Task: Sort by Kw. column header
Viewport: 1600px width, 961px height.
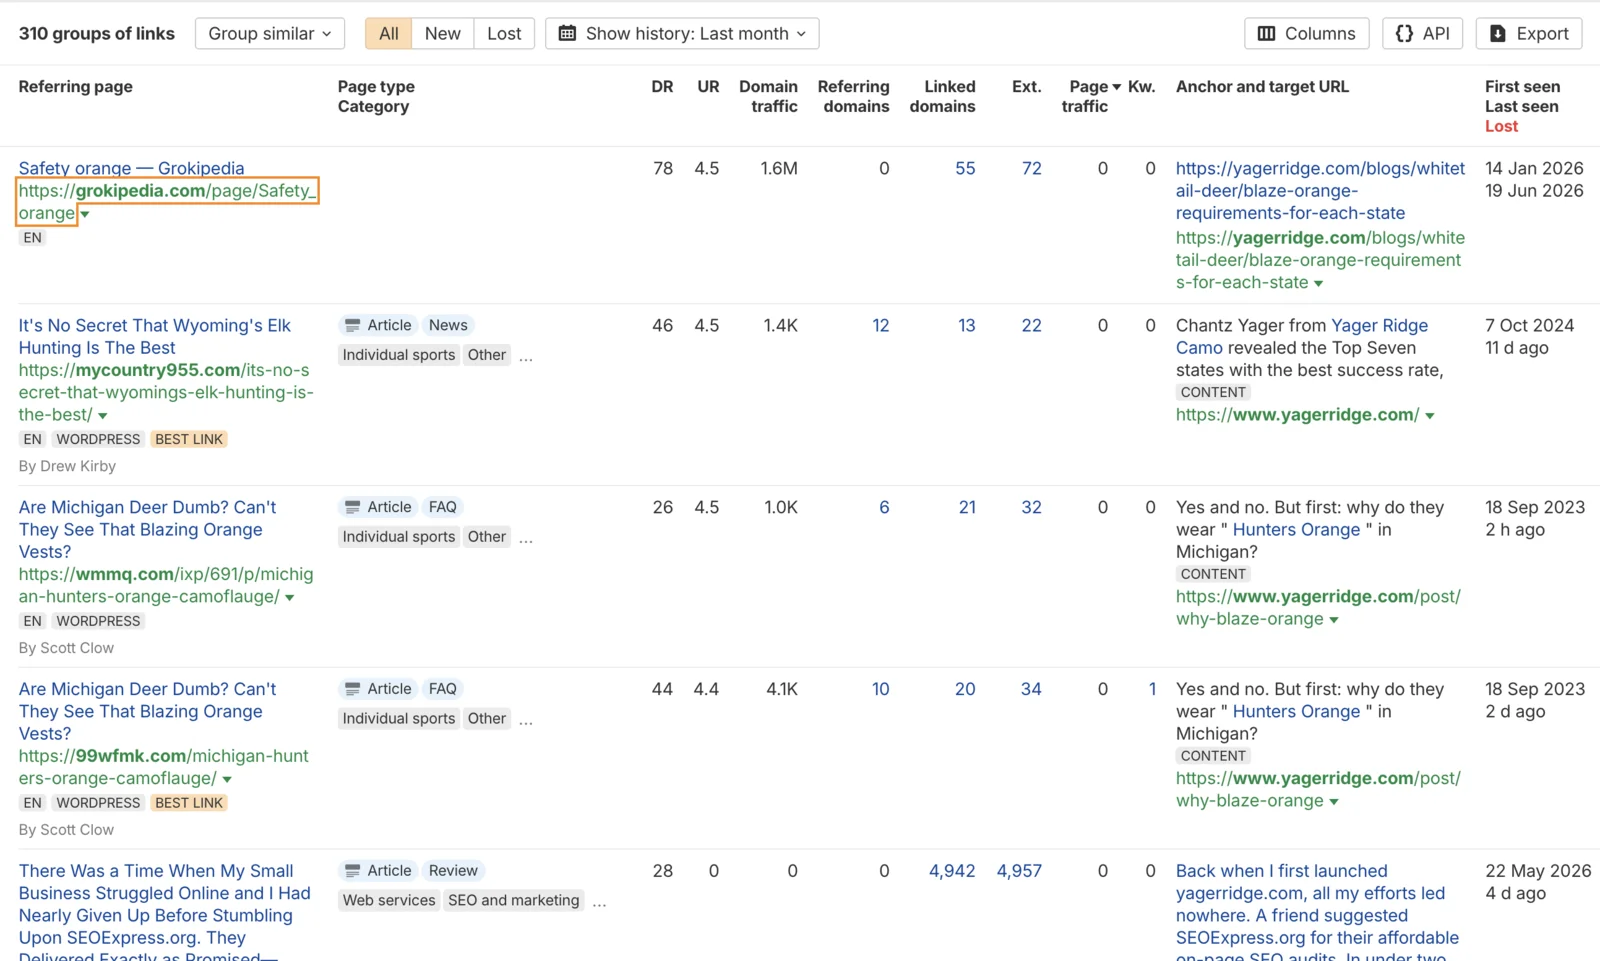Action: coord(1141,87)
